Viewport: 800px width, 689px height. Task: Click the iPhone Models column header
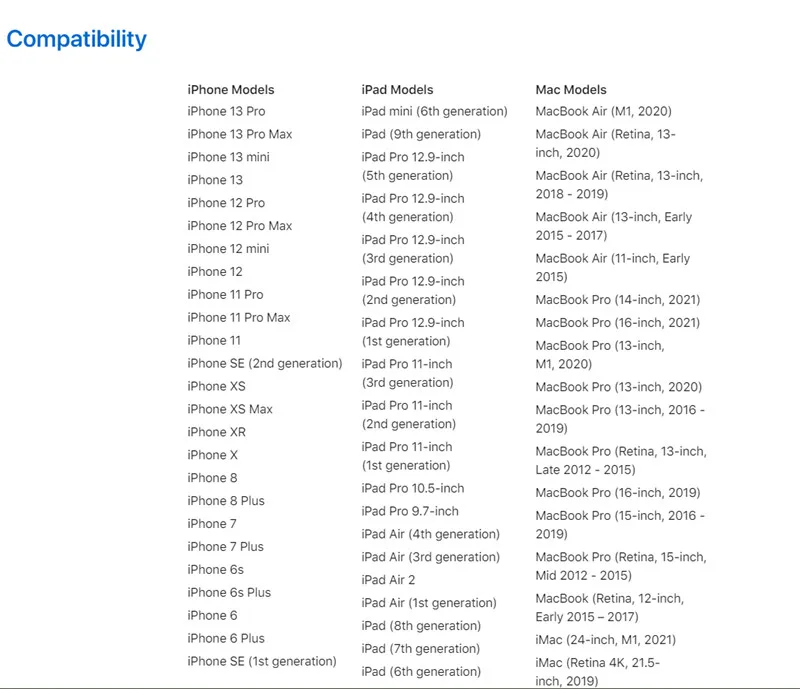click(231, 90)
